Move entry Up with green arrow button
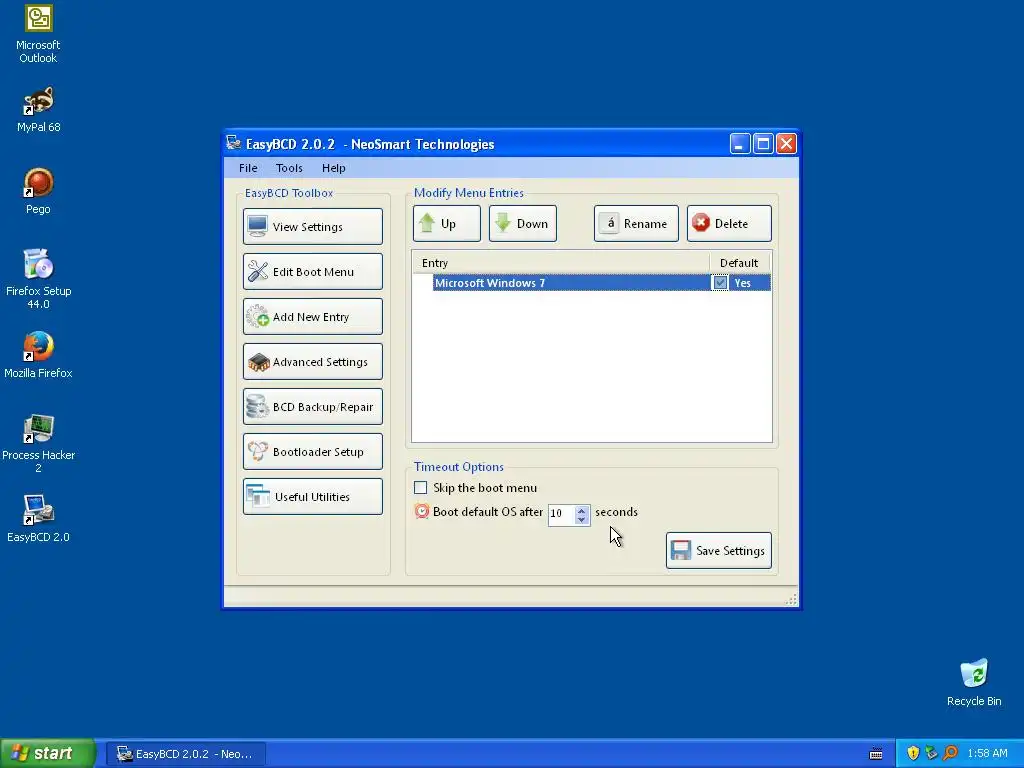 click(447, 223)
